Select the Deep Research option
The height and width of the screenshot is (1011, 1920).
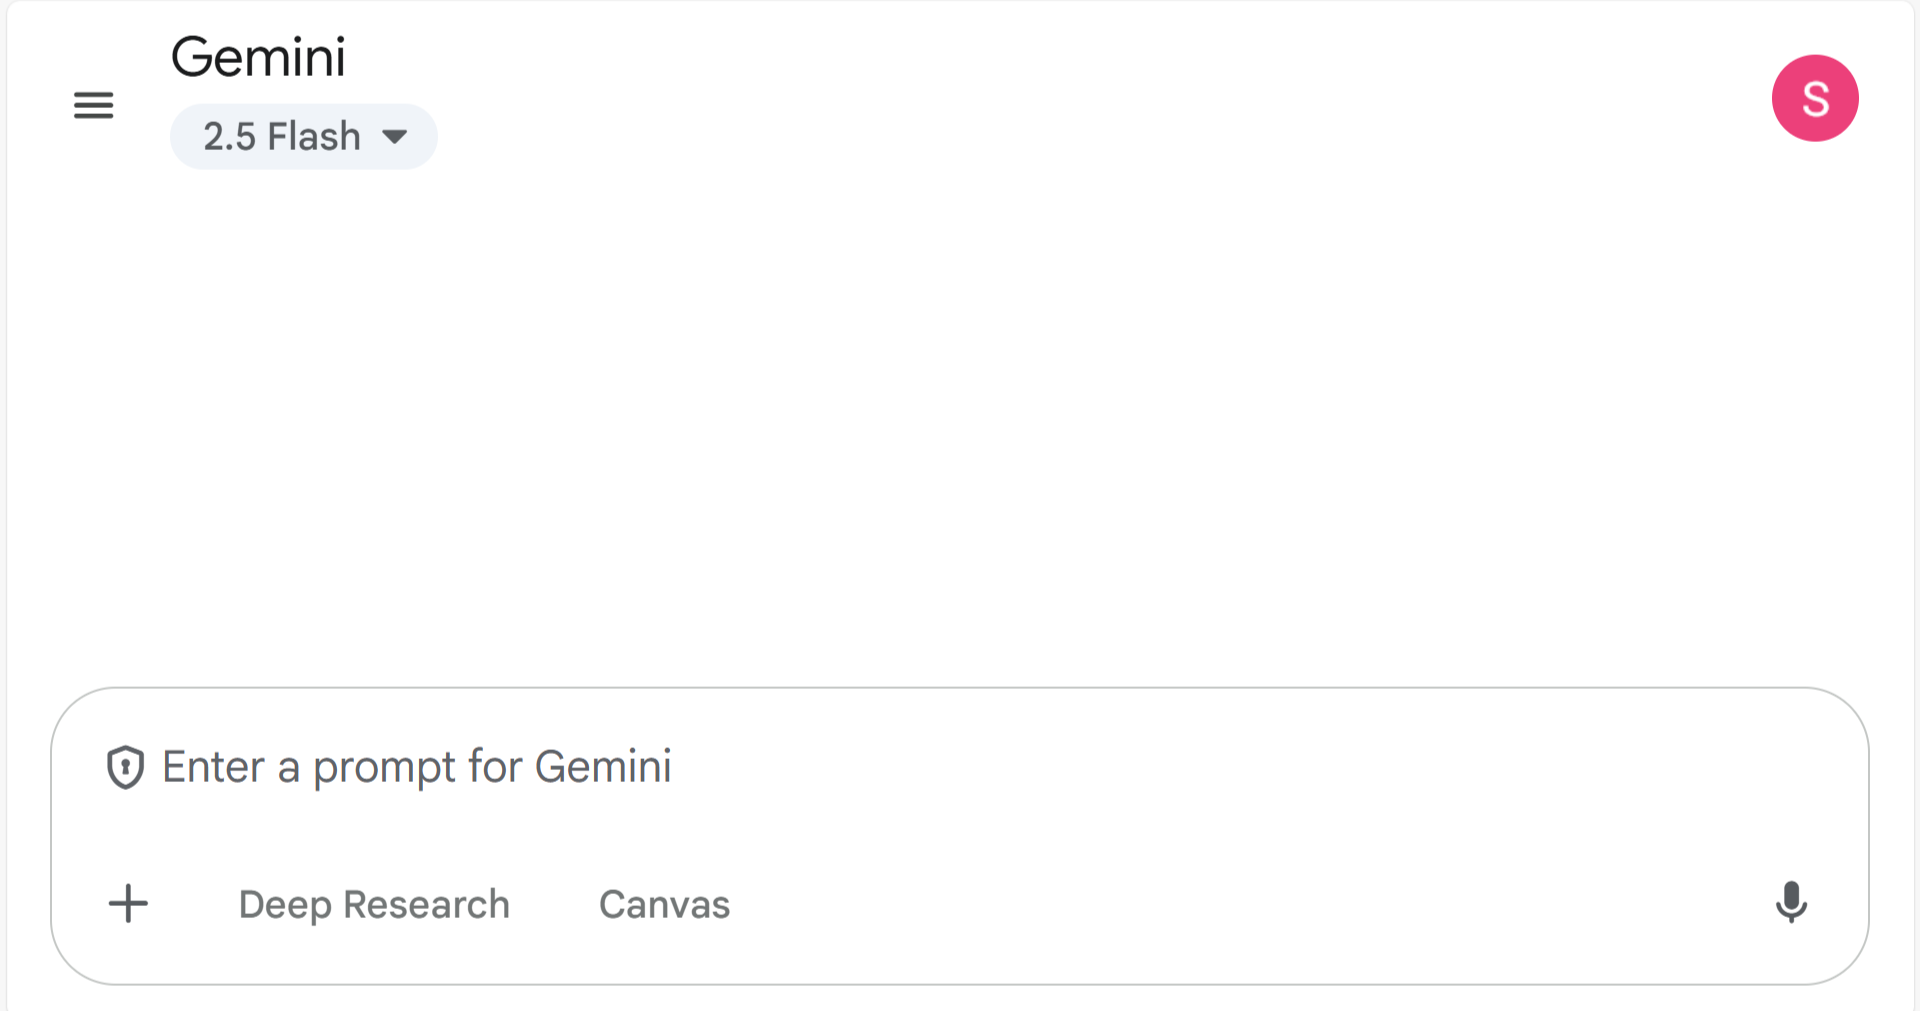point(374,904)
